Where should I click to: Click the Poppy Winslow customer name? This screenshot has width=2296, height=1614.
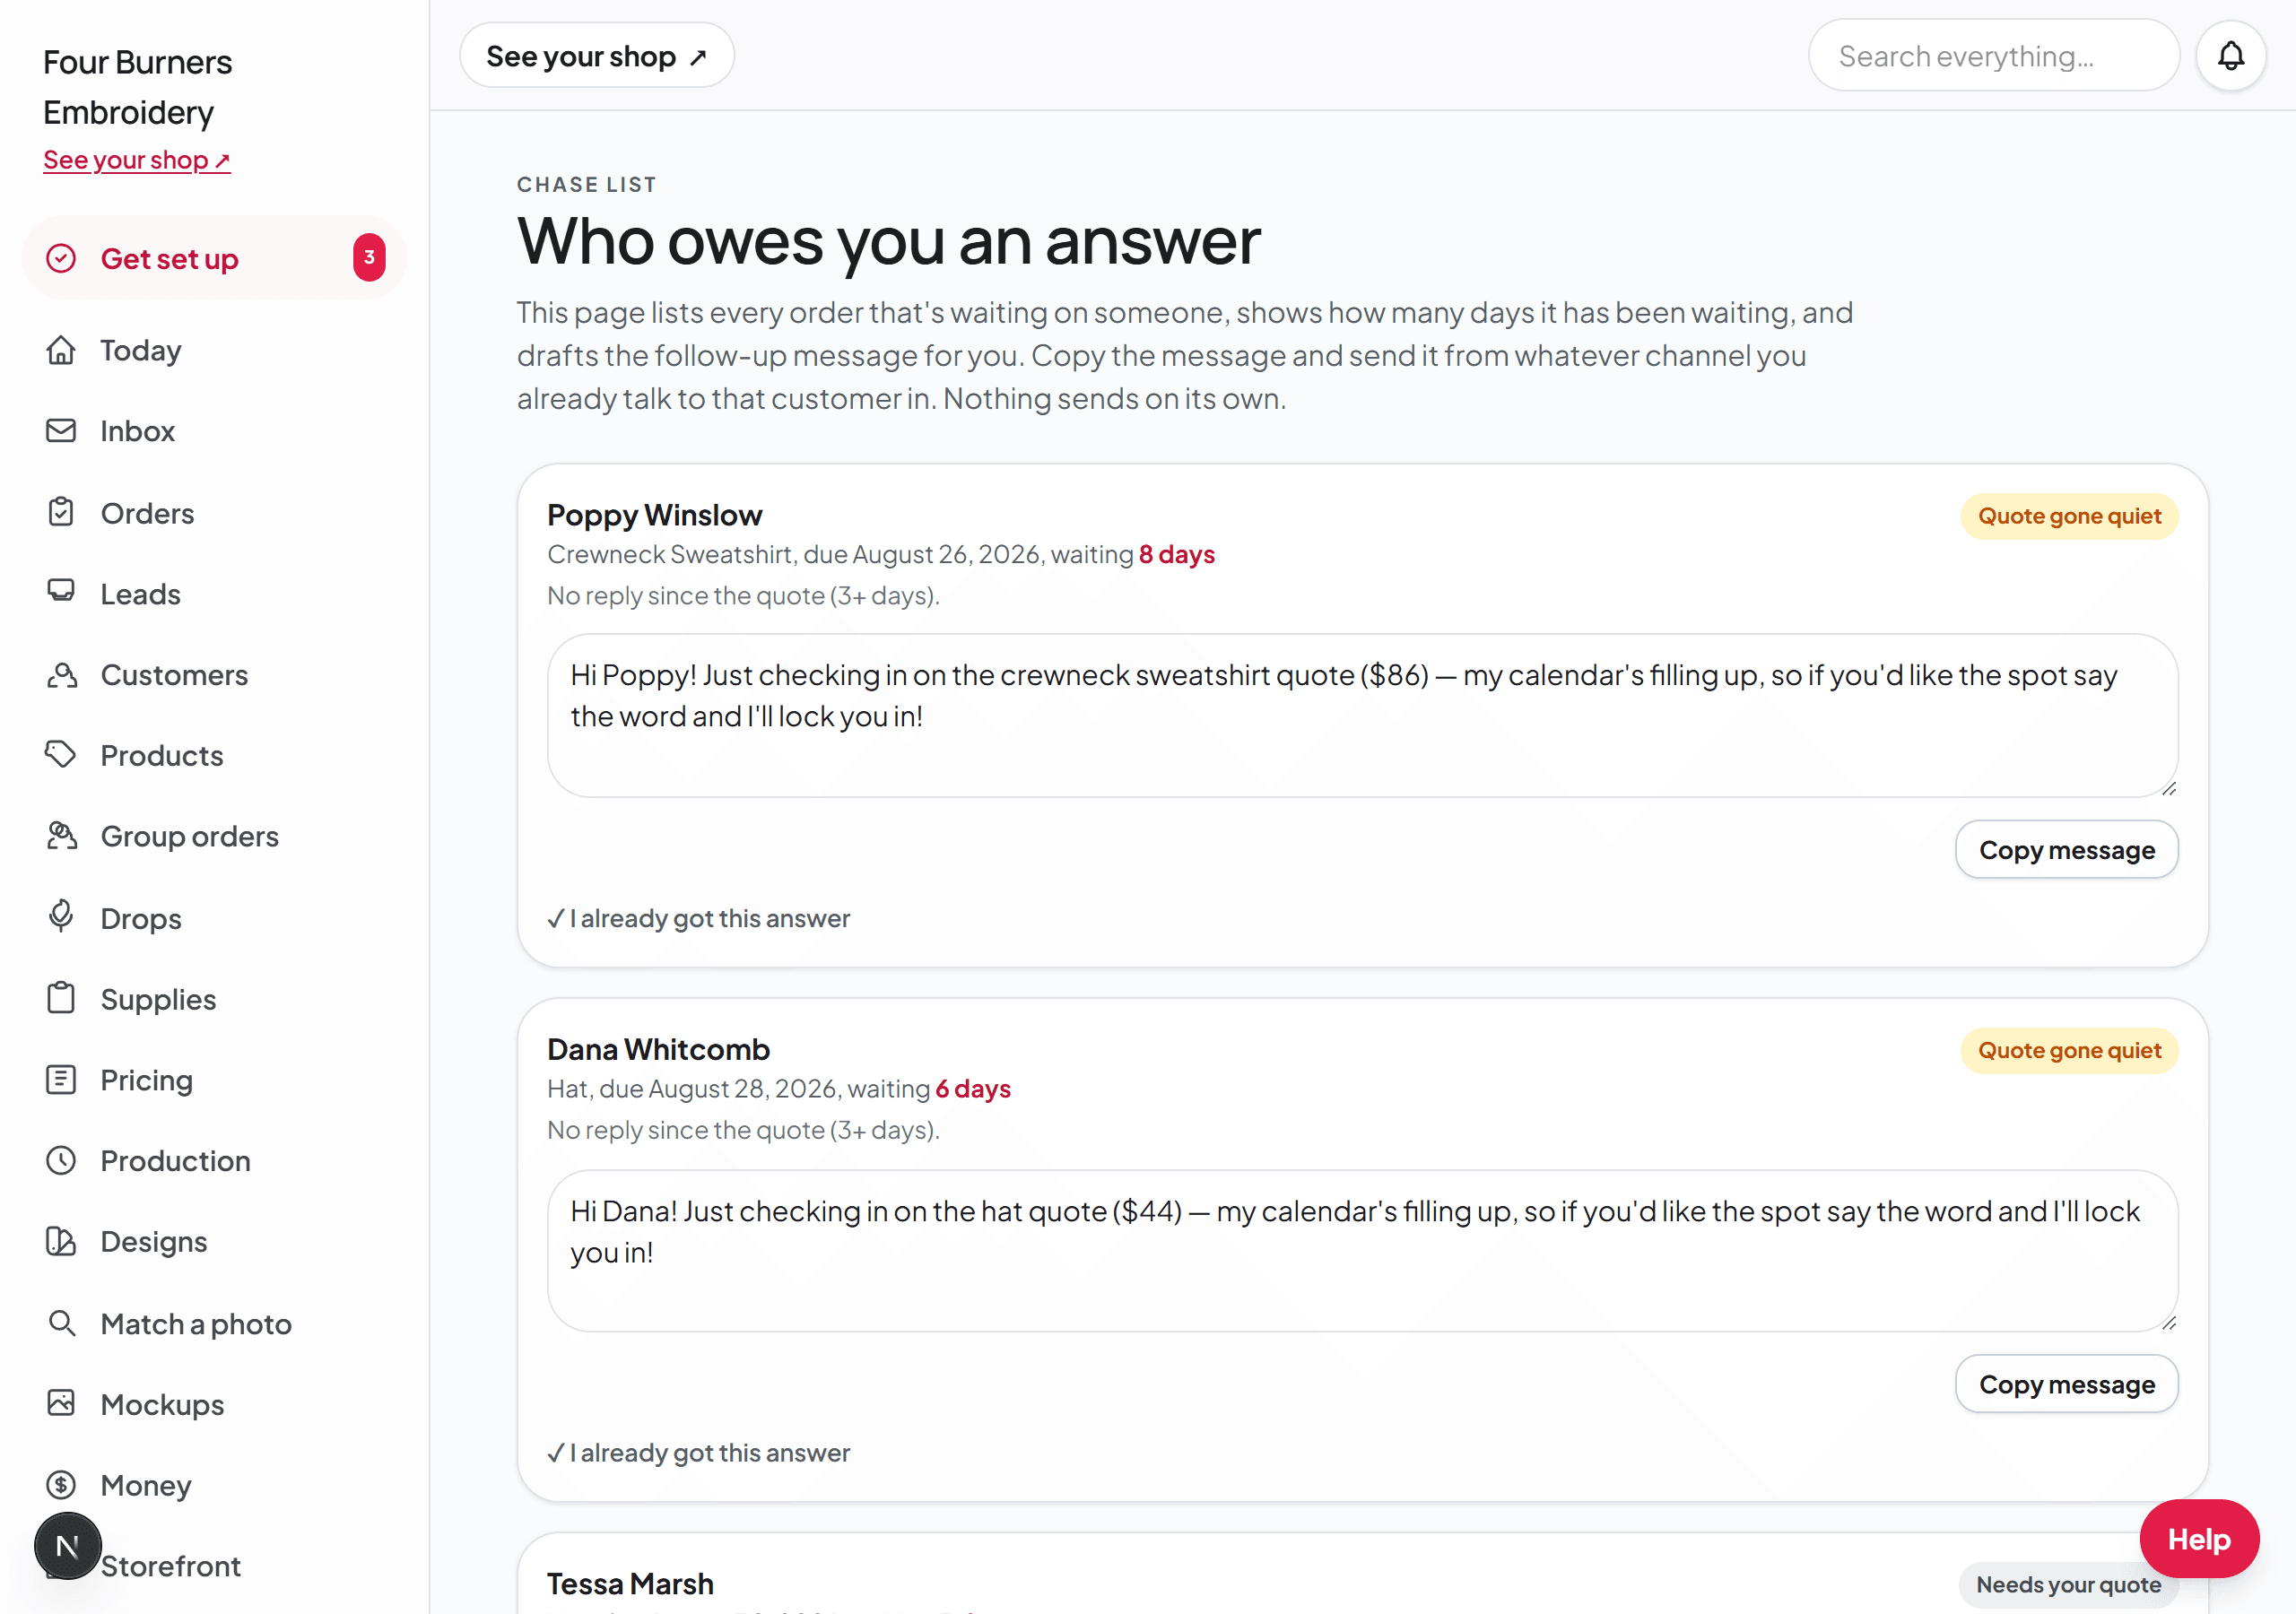pos(654,515)
